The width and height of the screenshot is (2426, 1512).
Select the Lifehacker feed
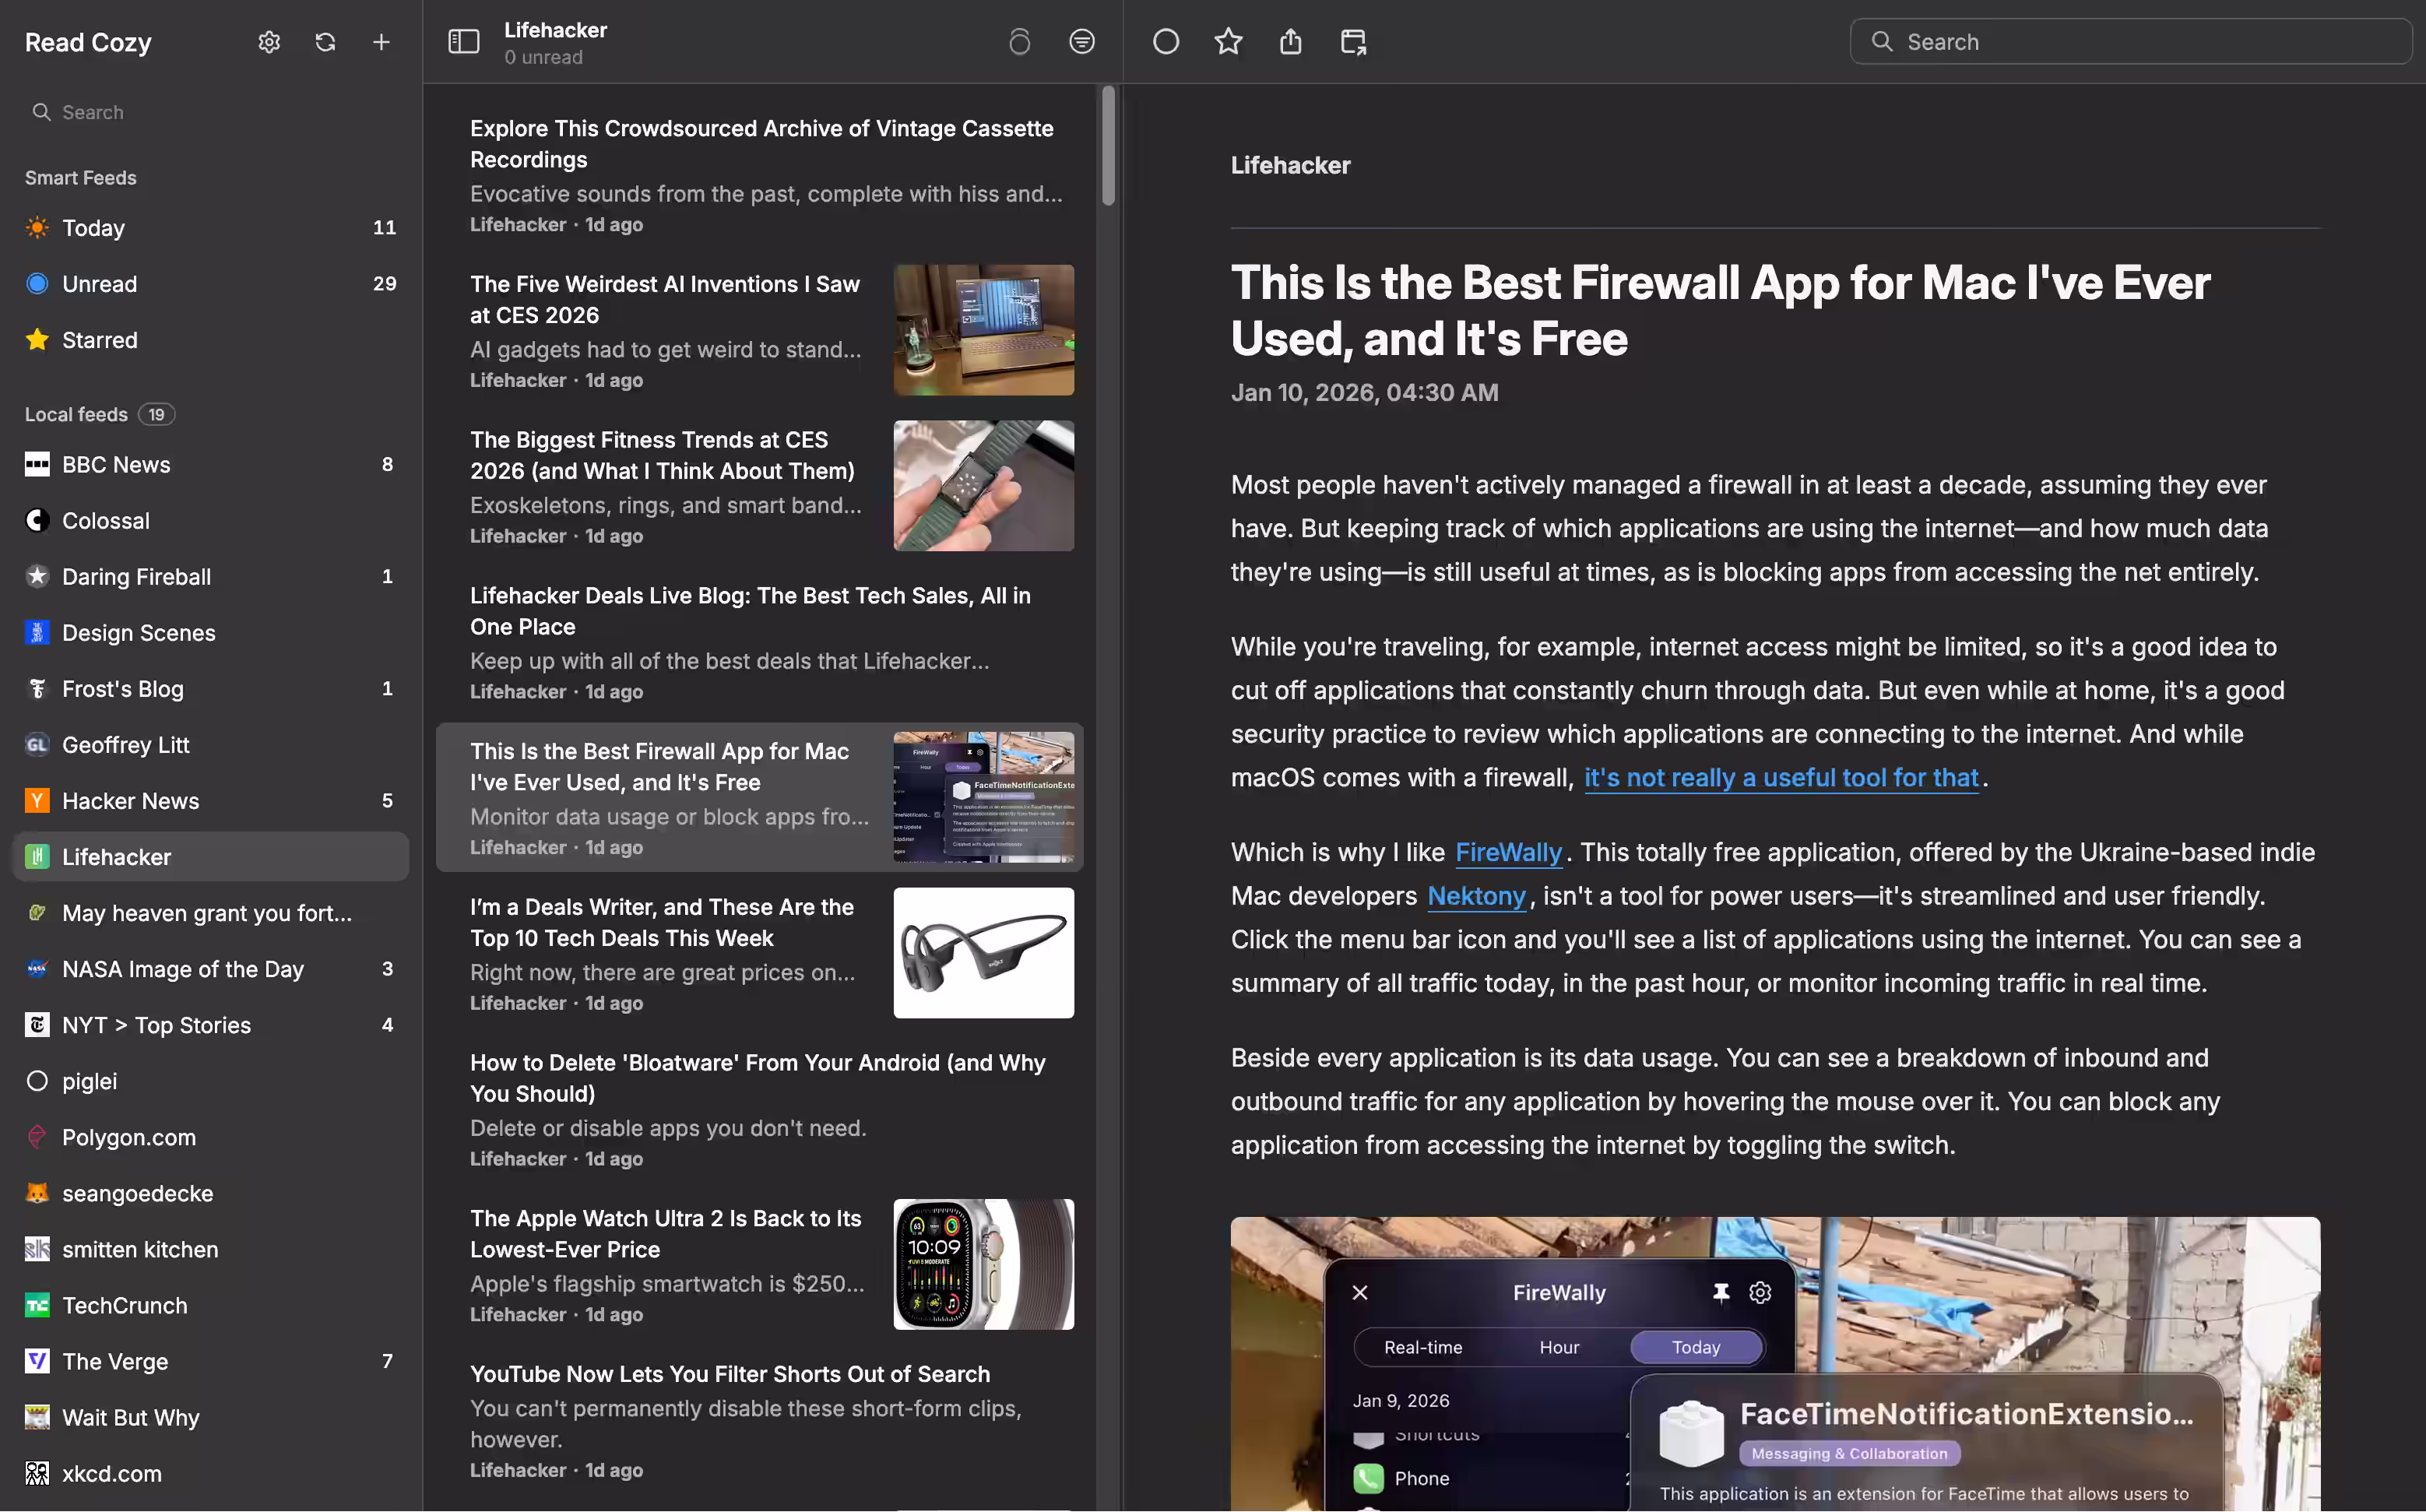click(x=210, y=857)
